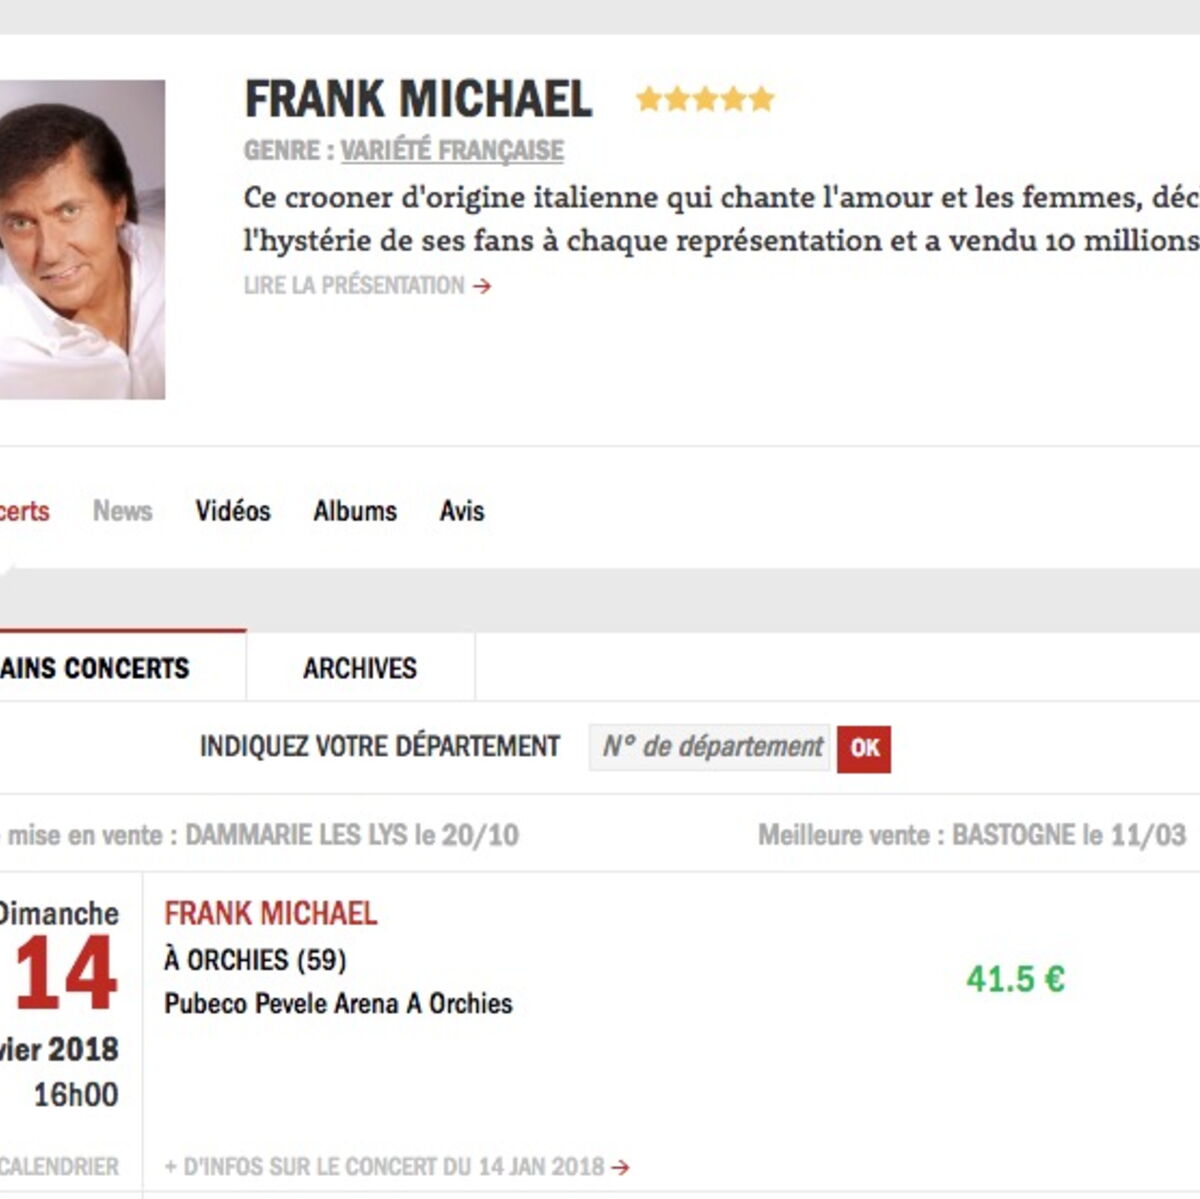Screen dimensions: 1200x1199
Task: Click the Pubeco Pevele Arena venue name
Action: coord(338,1003)
